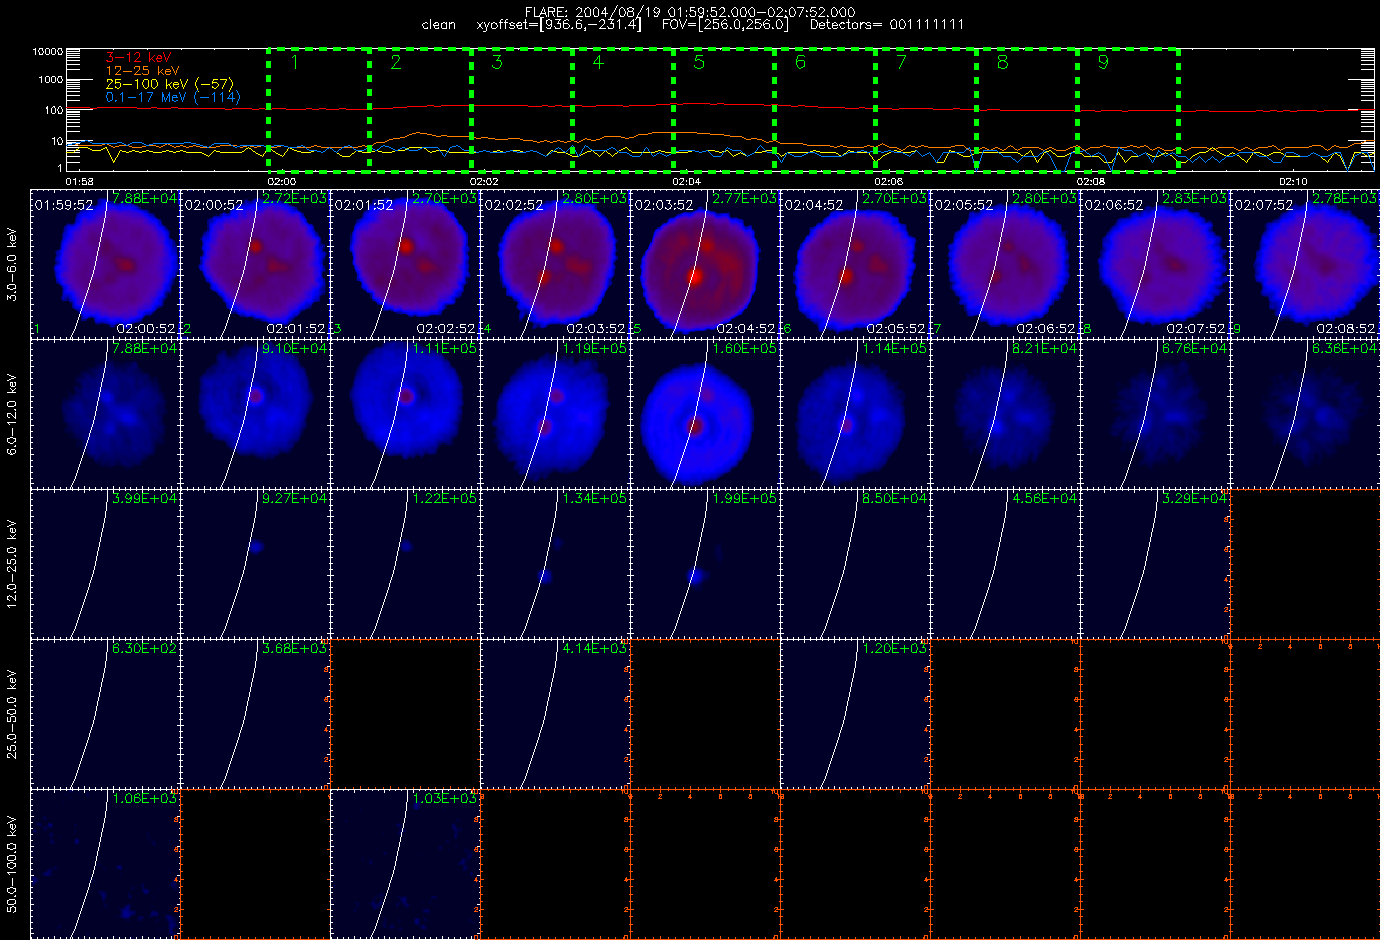Open the 12.0-25.0 keV image with peak 9.27E+04
The height and width of the screenshot is (940, 1380).
click(255, 563)
